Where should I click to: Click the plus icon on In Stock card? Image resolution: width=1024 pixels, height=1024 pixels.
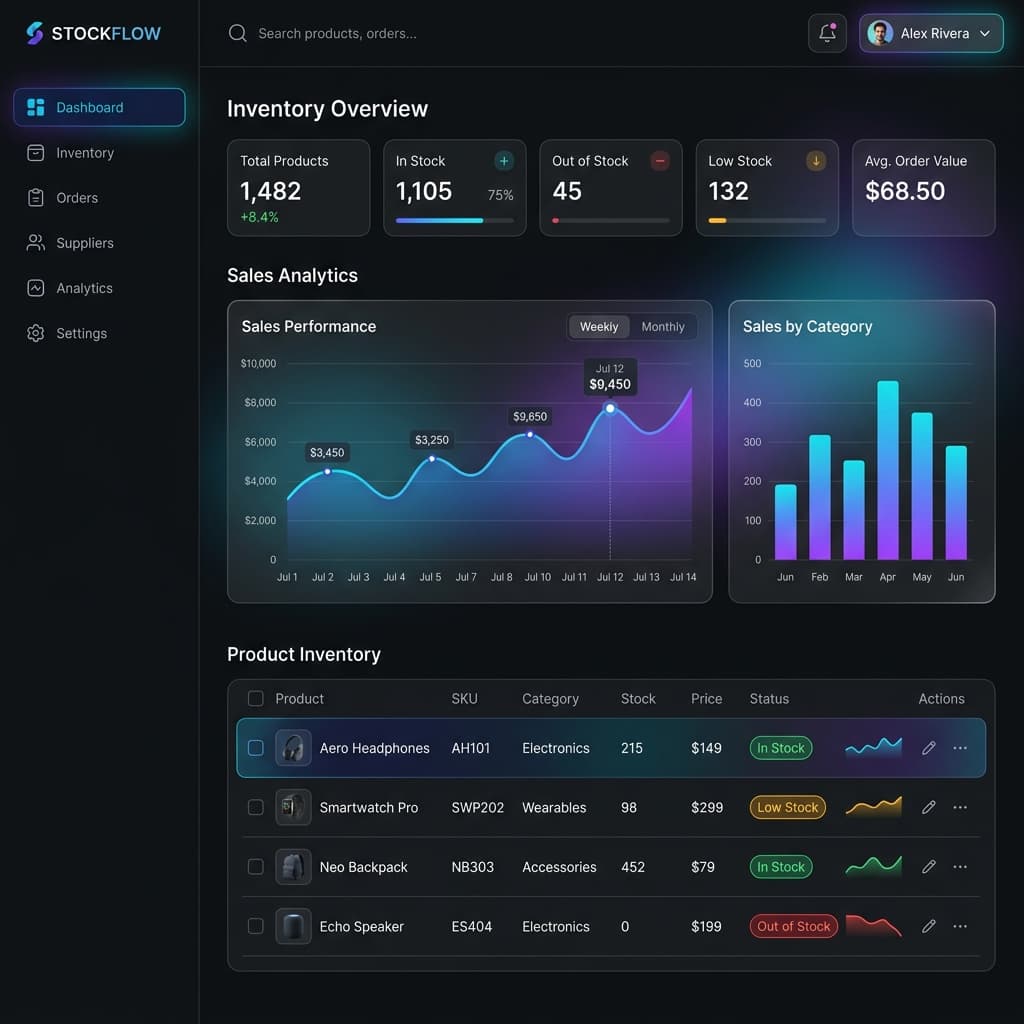pyautogui.click(x=504, y=161)
